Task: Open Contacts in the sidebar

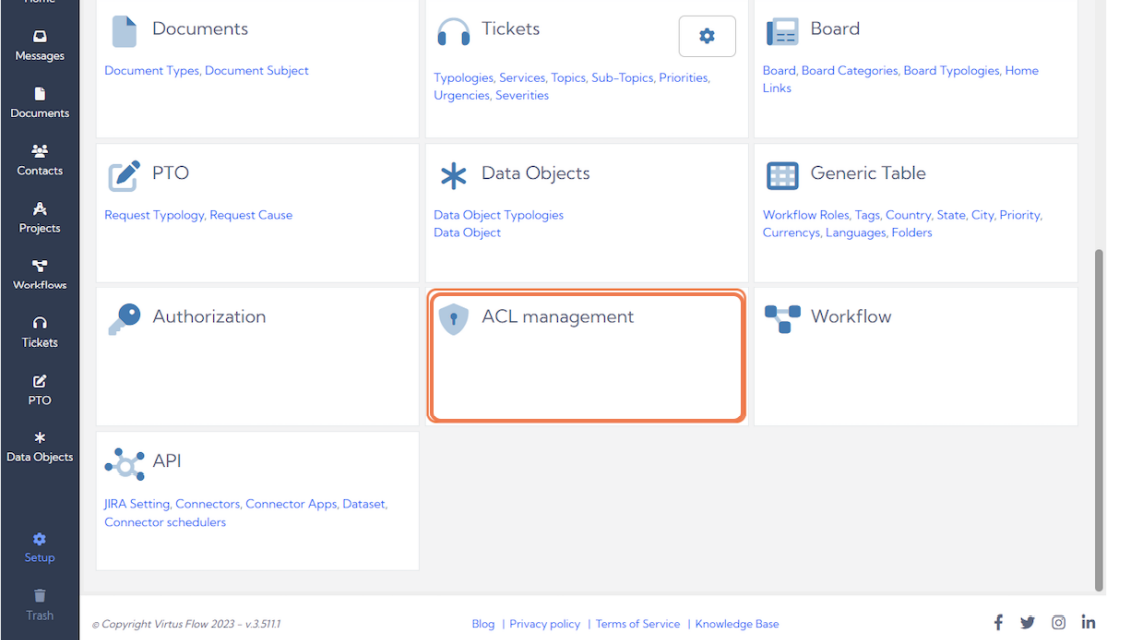Action: (x=39, y=160)
